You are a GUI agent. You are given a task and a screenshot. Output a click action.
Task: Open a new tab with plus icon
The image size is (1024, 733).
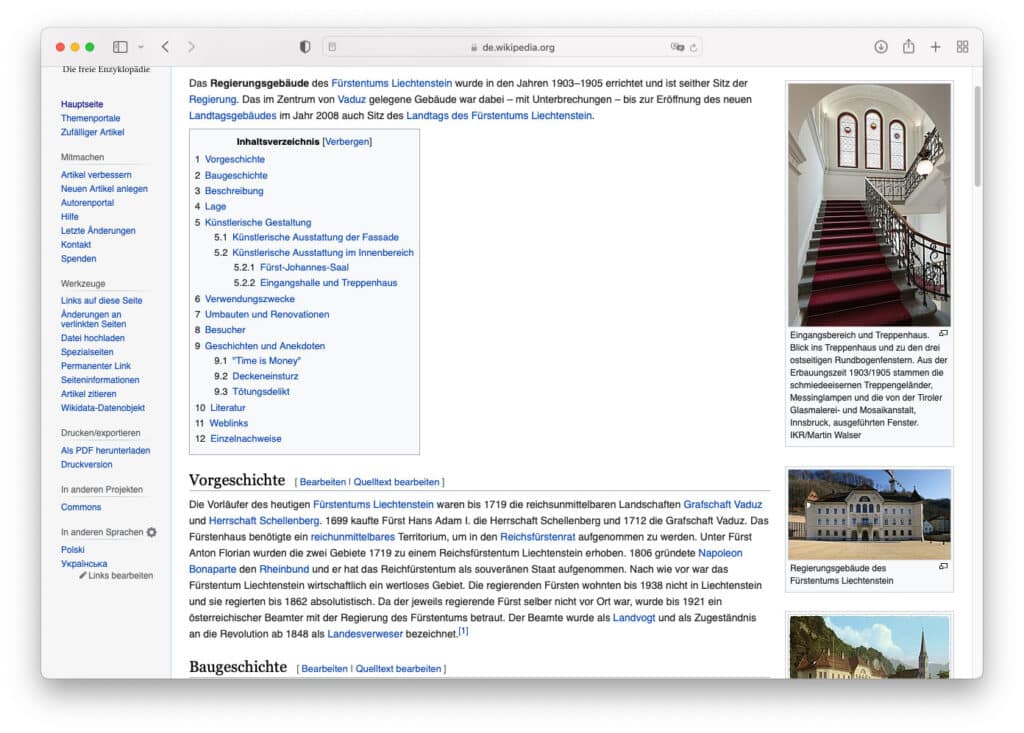pyautogui.click(x=935, y=47)
